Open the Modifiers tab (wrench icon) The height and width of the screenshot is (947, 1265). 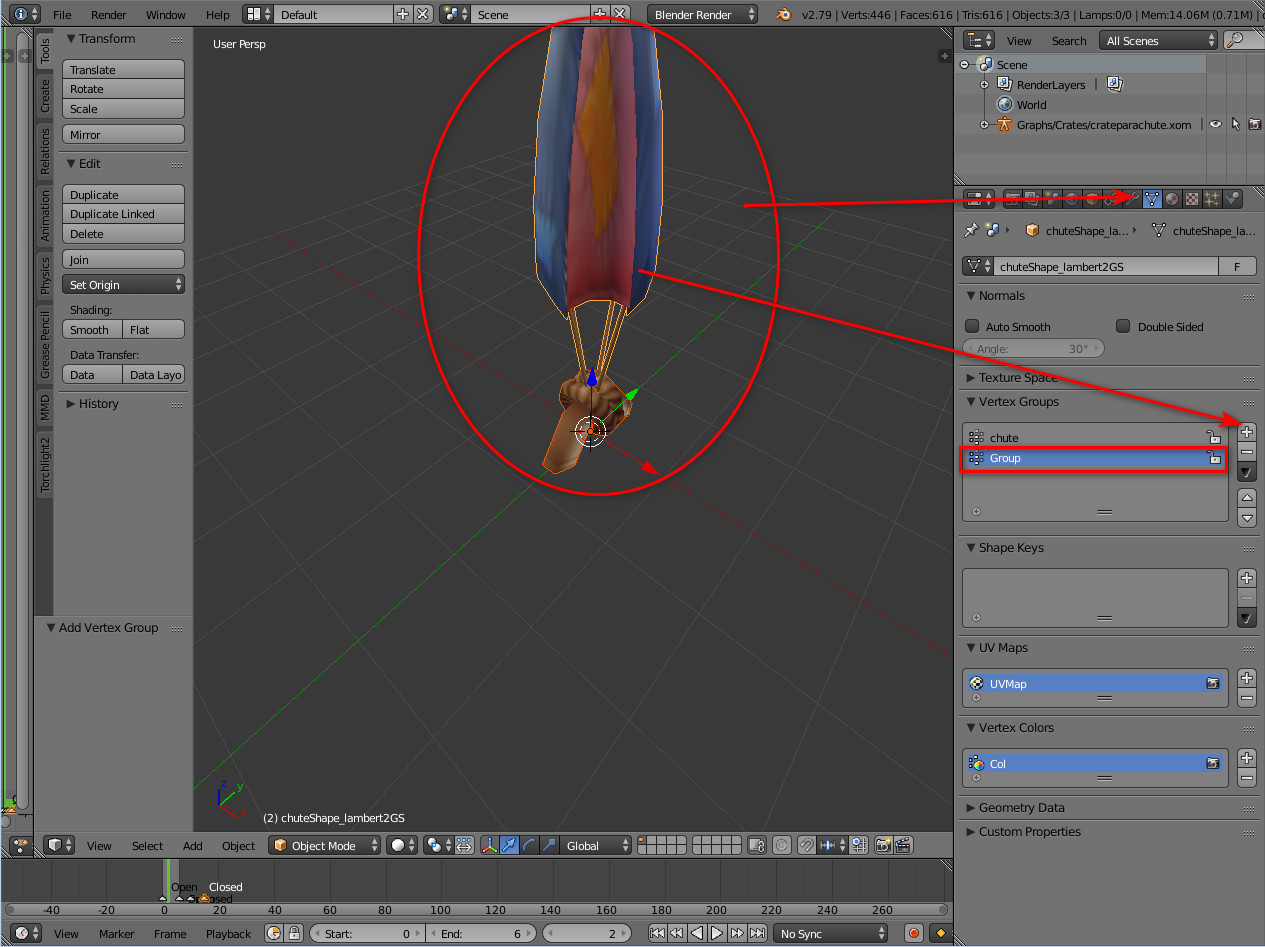pyautogui.click(x=1132, y=198)
